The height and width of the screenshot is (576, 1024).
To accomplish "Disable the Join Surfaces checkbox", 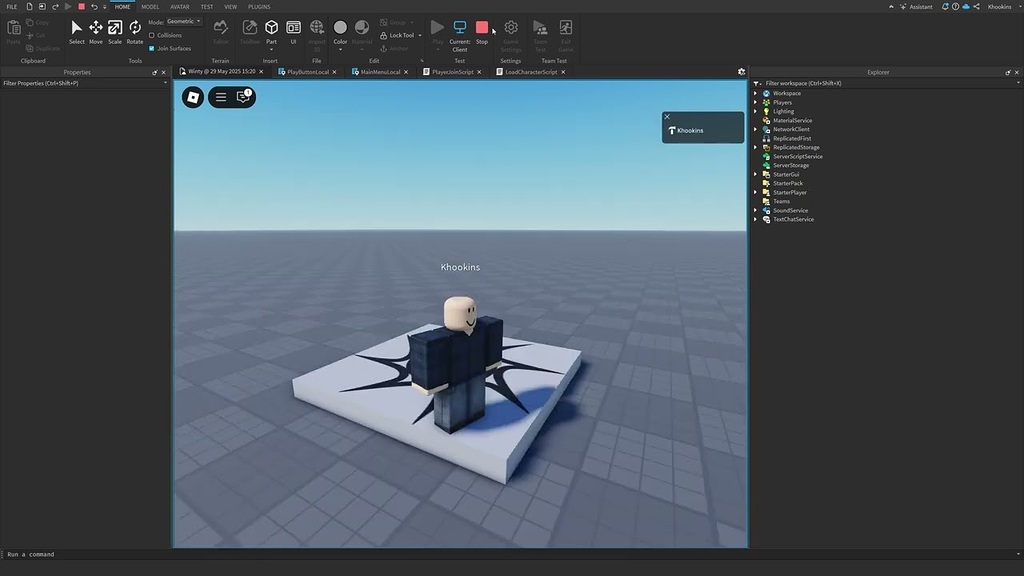I will (x=152, y=48).
